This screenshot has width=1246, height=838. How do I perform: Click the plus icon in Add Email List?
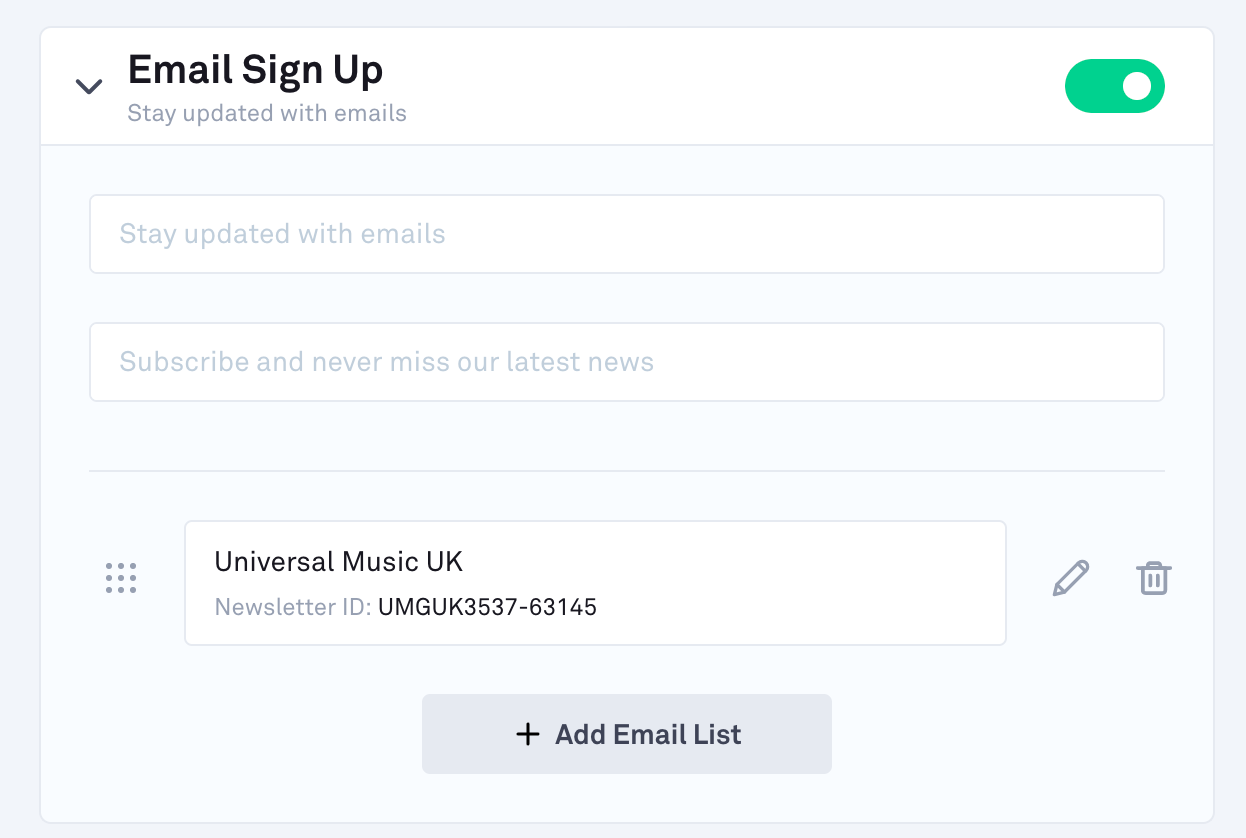[x=527, y=735]
